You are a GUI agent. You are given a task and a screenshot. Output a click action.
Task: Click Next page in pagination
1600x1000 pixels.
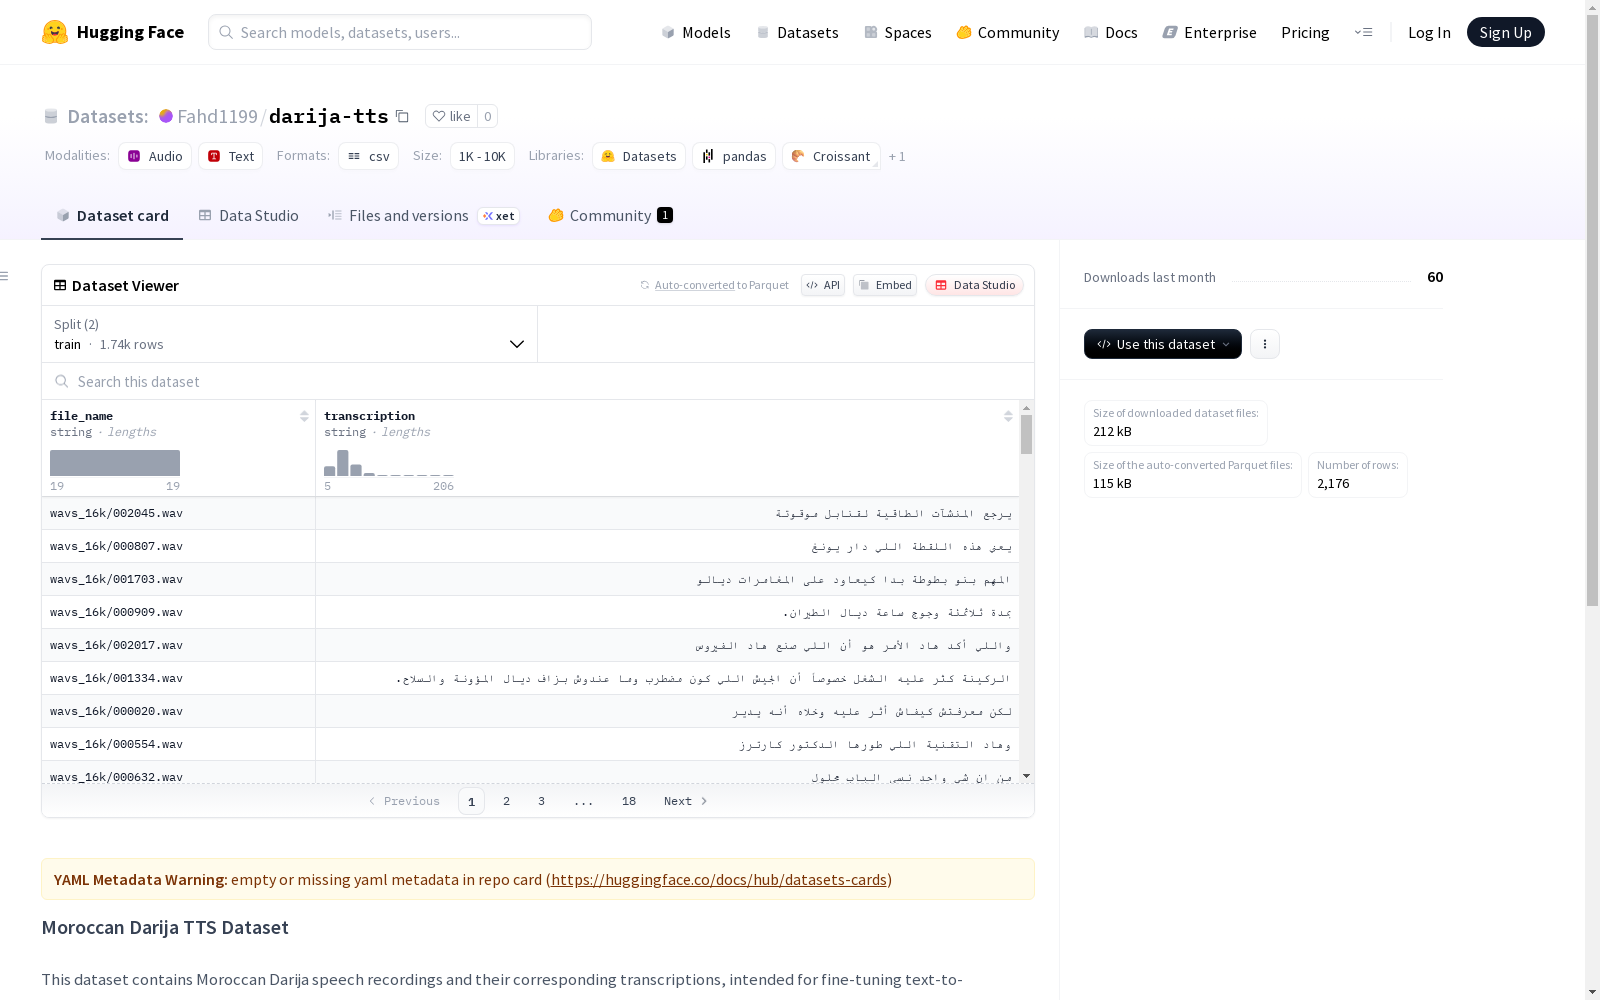click(x=686, y=801)
